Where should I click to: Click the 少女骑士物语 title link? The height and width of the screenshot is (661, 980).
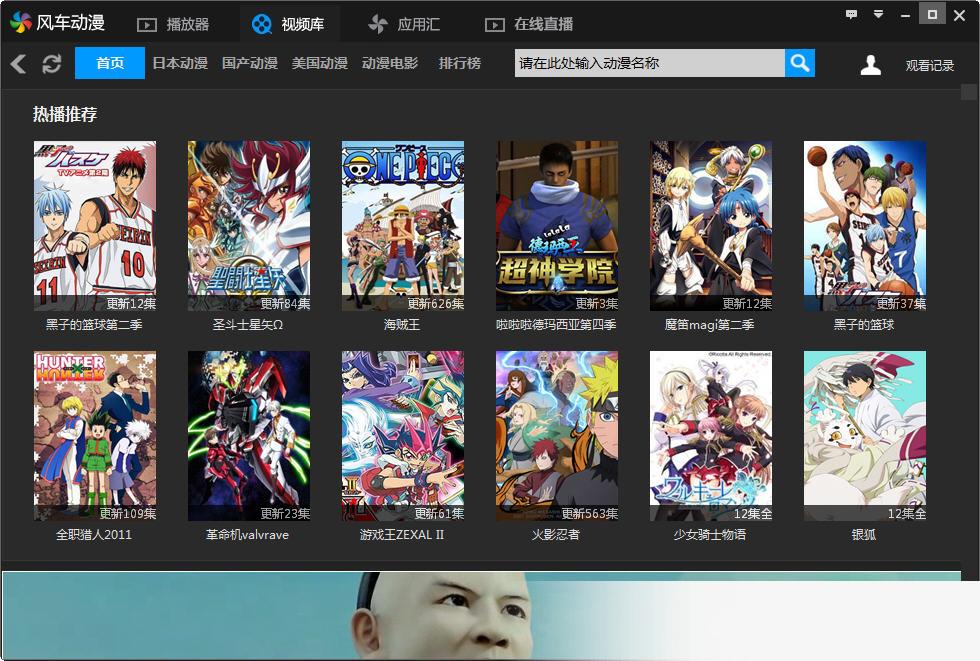point(709,535)
